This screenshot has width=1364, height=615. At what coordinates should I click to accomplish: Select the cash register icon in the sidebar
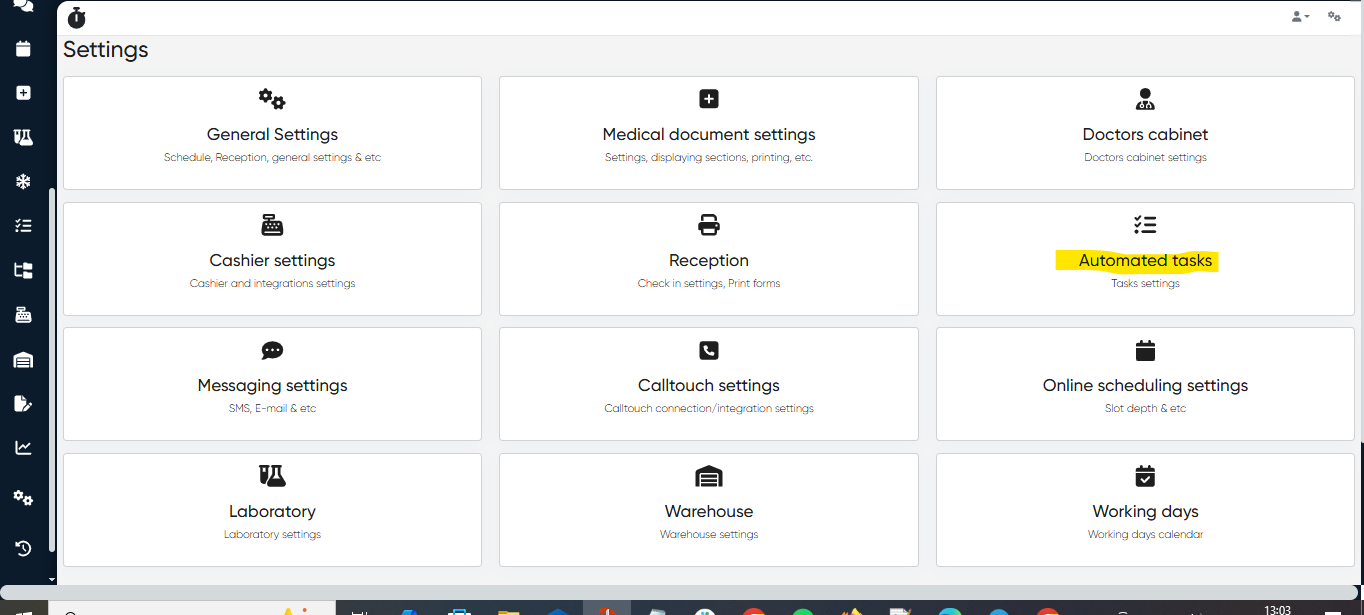pos(23,315)
